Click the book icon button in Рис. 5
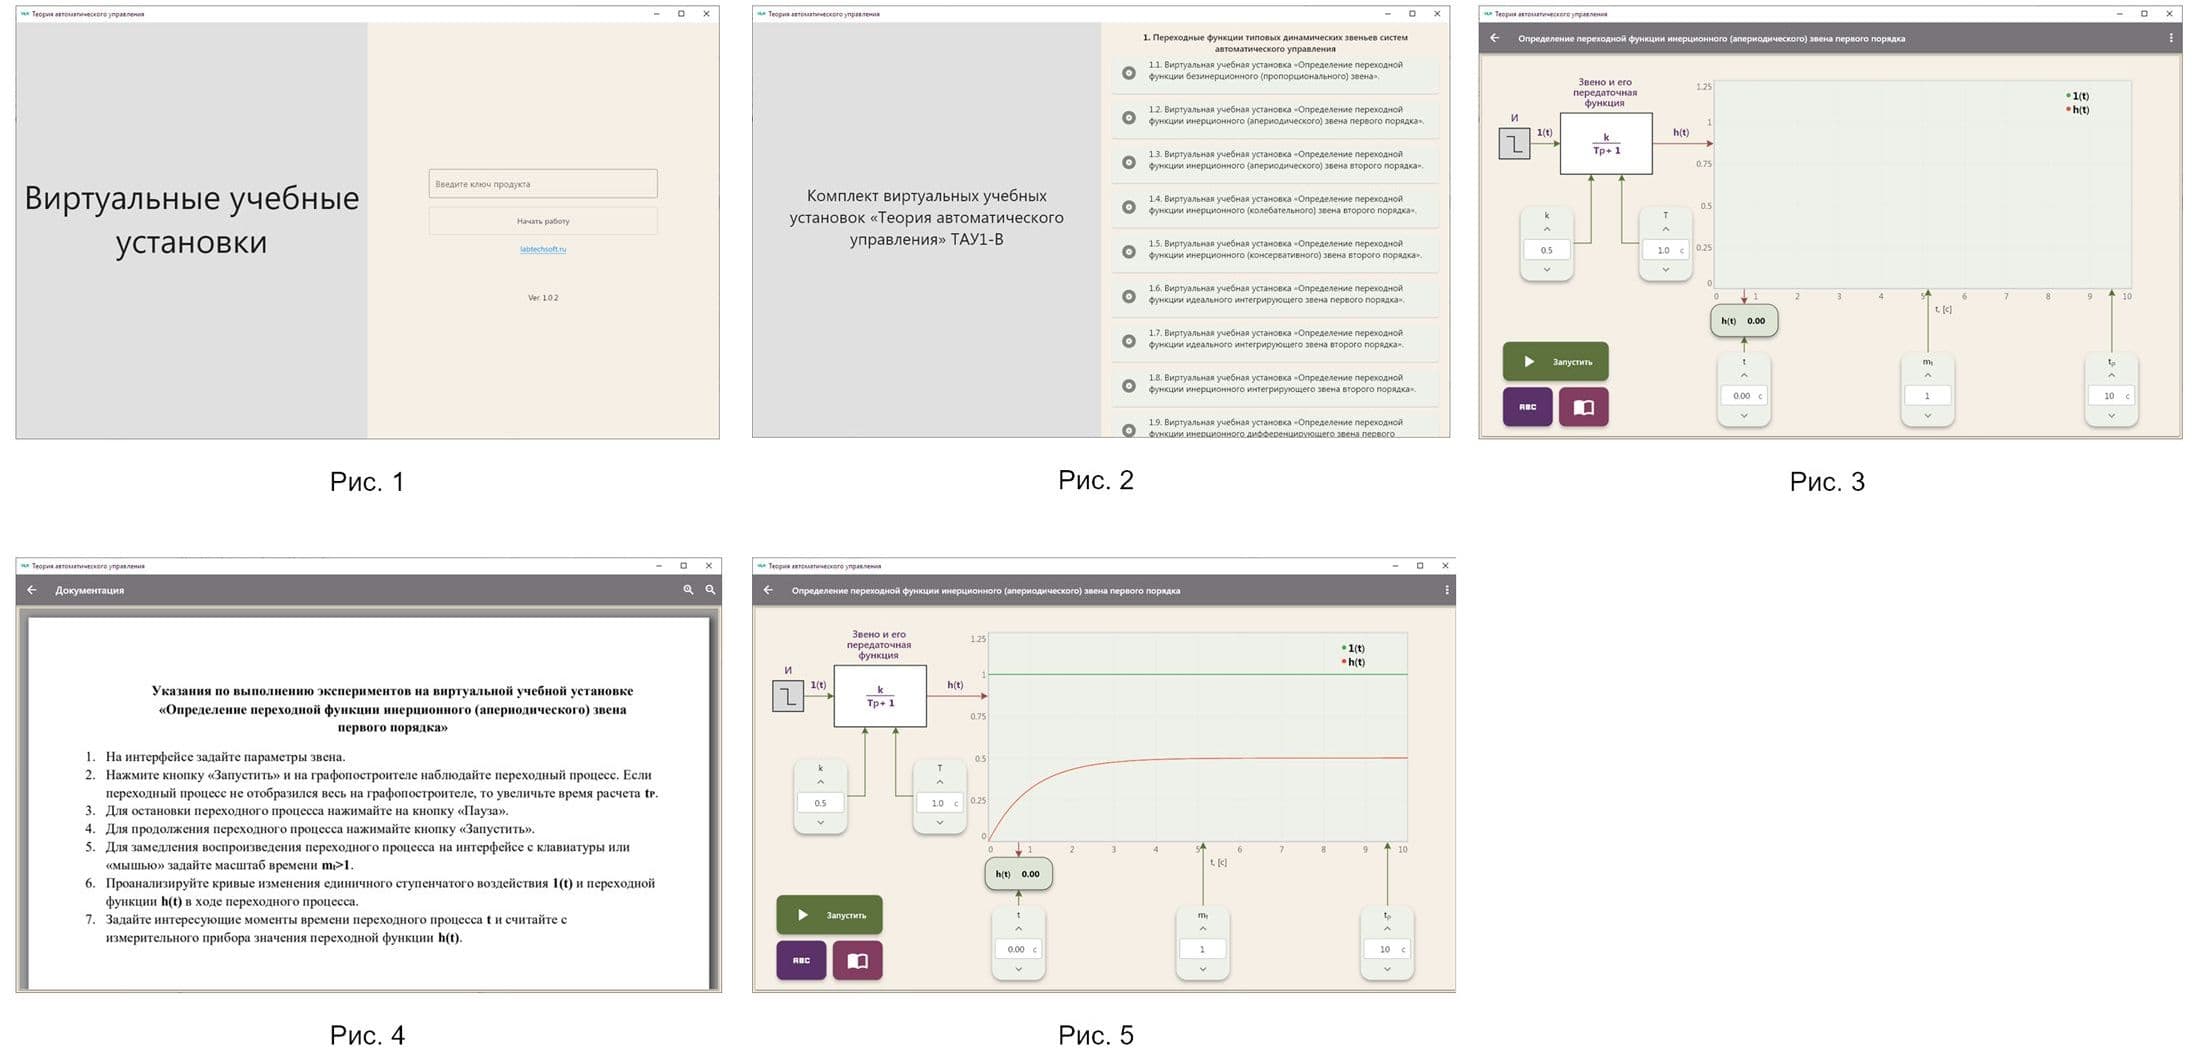Image resolution: width=2200 pixels, height=1057 pixels. coord(857,960)
